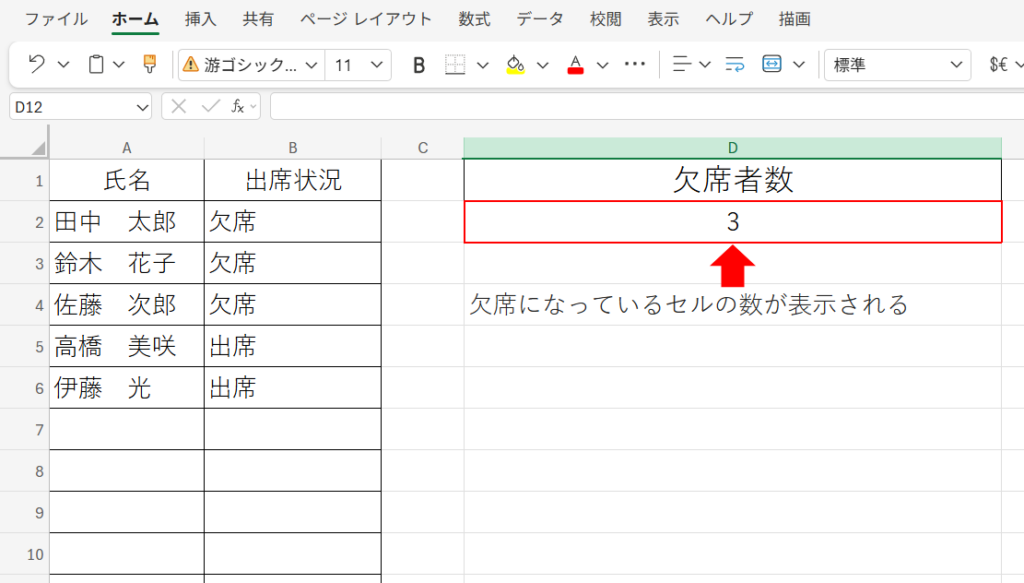Click the alignment lines icon
Image resolution: width=1024 pixels, height=583 pixels.
(682, 65)
